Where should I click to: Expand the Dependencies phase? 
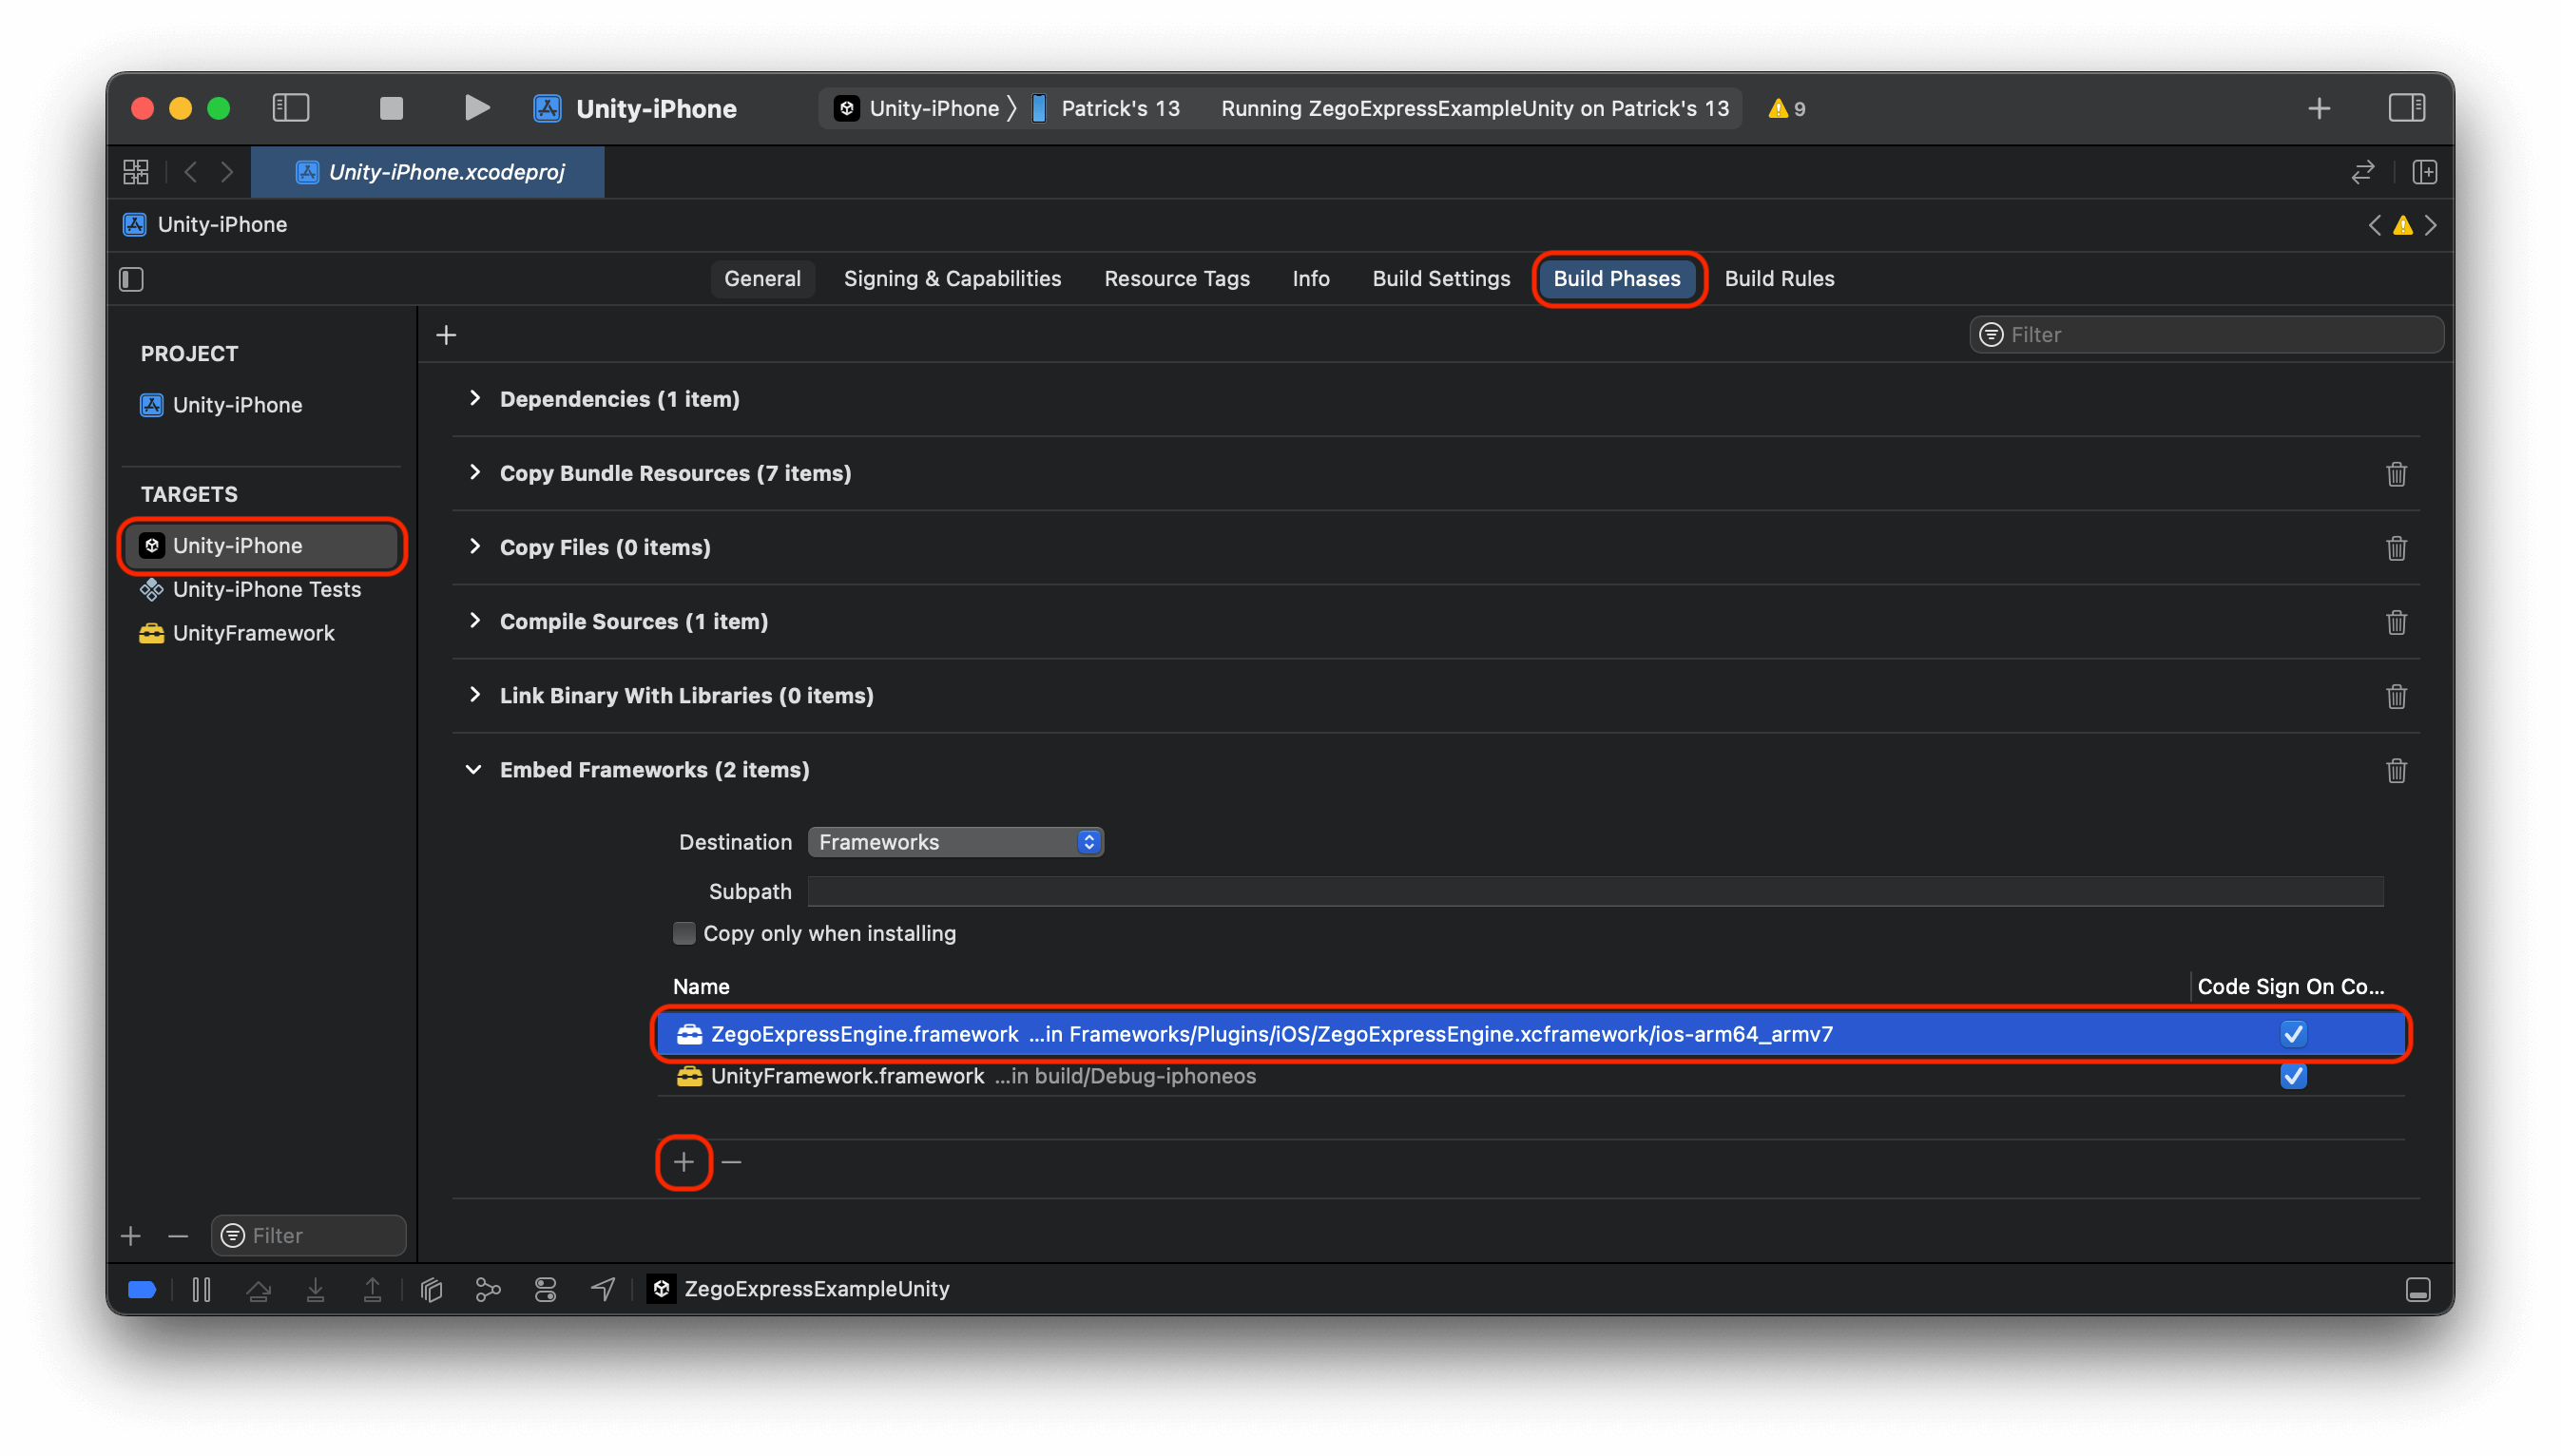pyautogui.click(x=475, y=398)
